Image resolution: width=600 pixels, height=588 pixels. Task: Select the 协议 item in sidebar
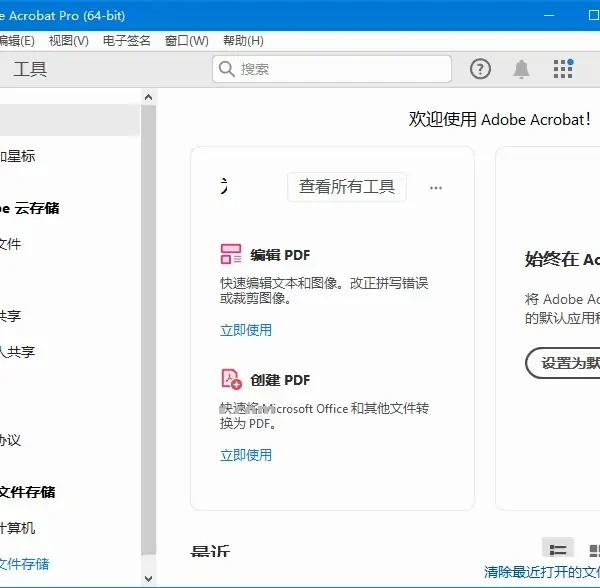[x=10, y=440]
